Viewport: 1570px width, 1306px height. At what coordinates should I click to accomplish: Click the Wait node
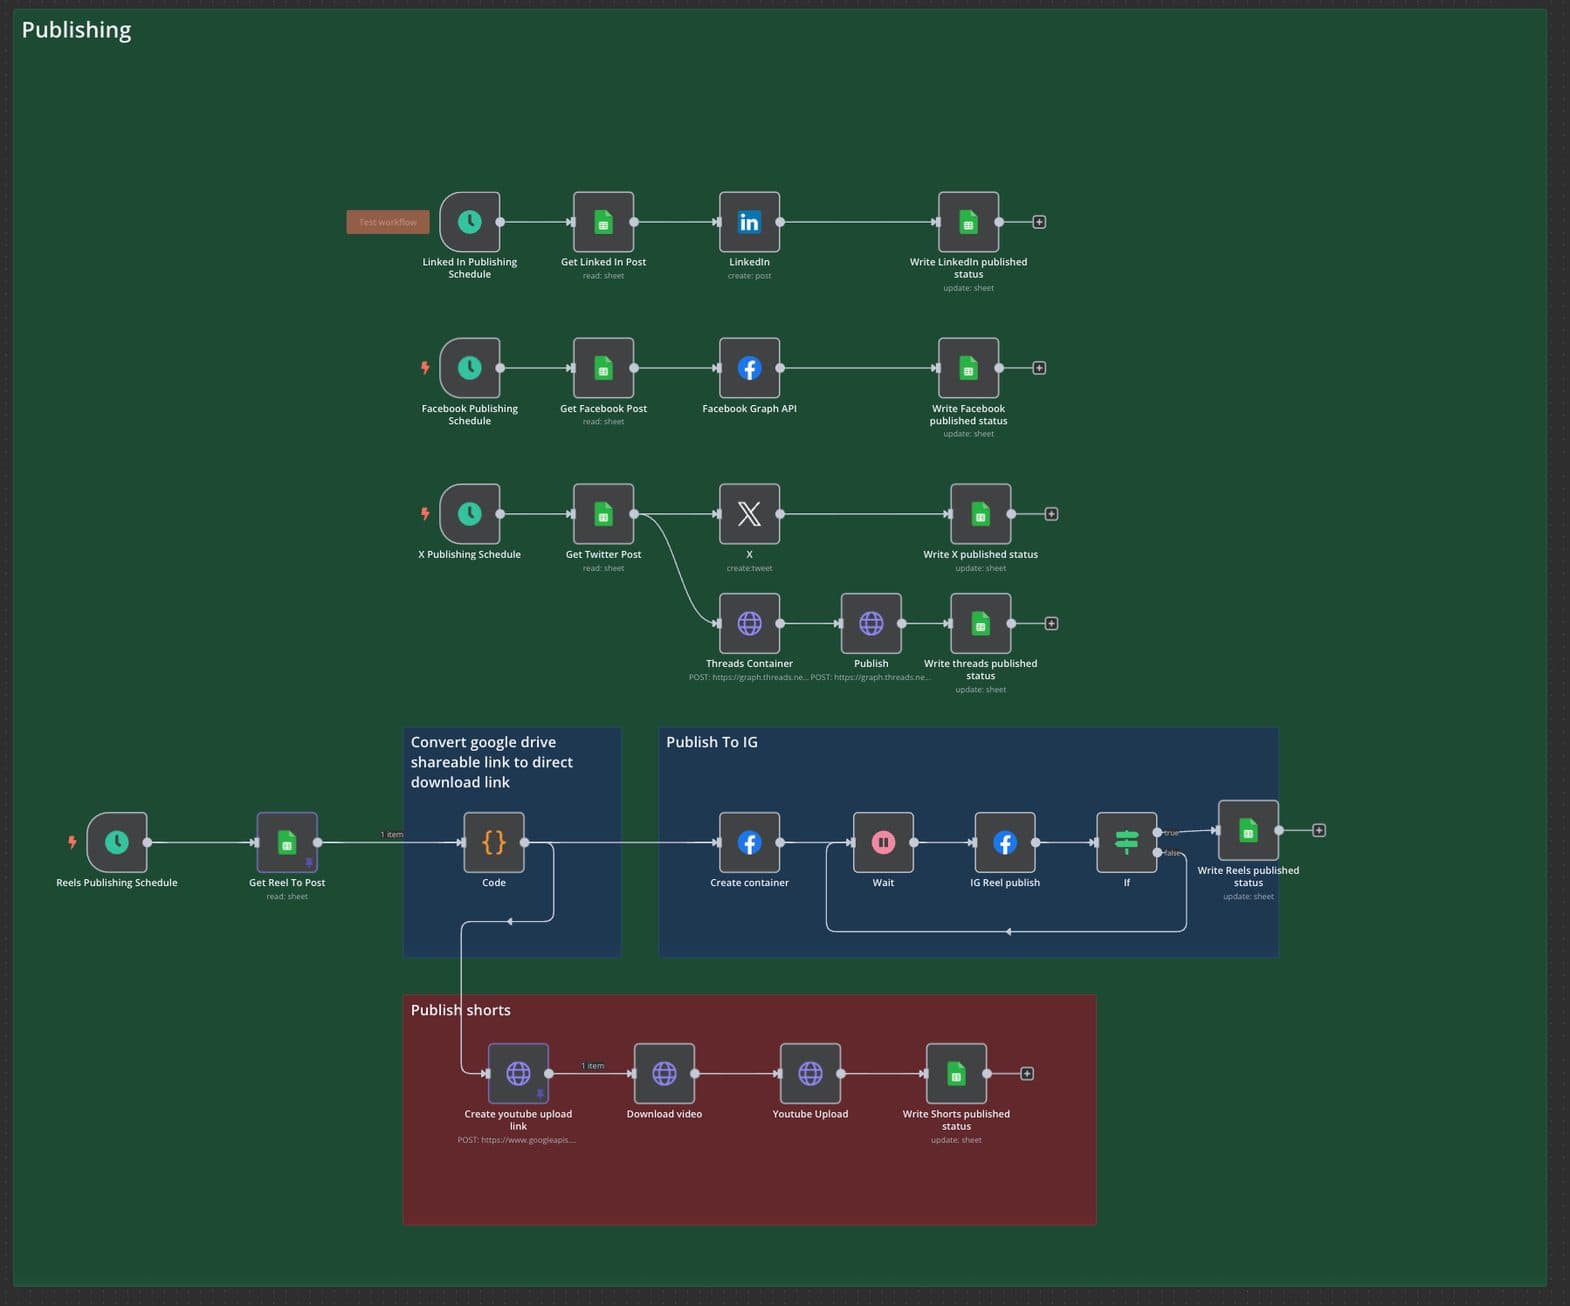(883, 842)
